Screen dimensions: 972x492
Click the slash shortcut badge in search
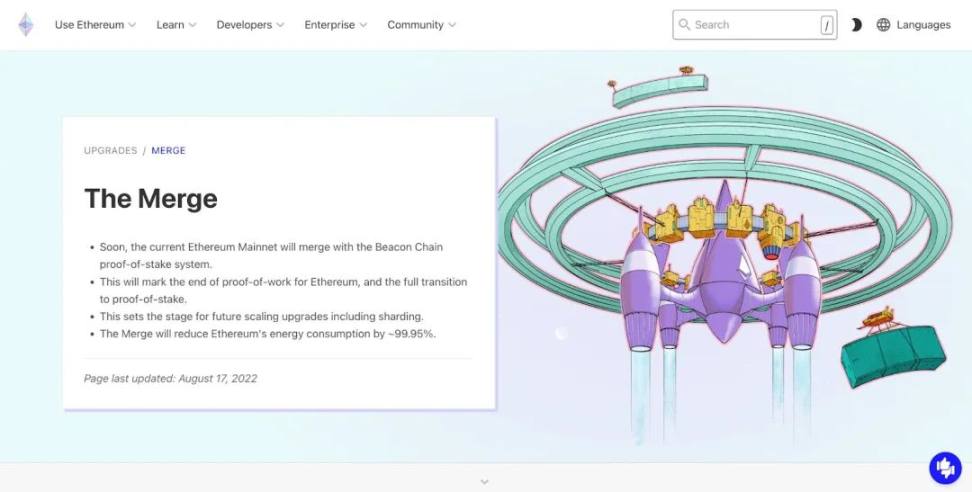(x=826, y=26)
